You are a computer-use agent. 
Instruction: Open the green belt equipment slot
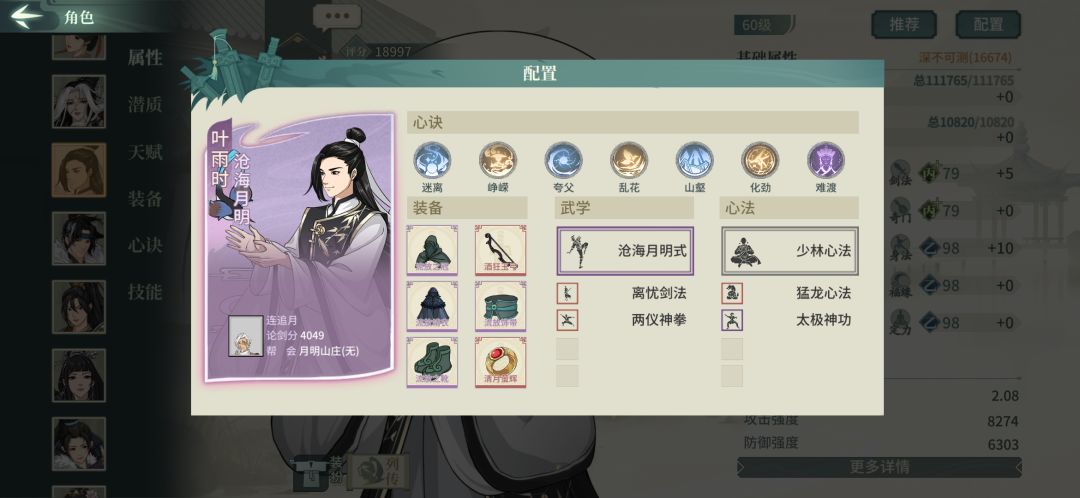[501, 306]
